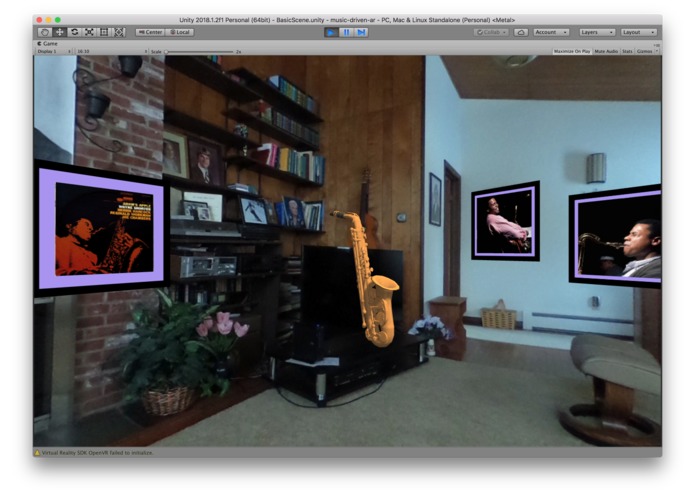Select the Rect transform tool
Screen dimensions: 695x494
[x=104, y=32]
